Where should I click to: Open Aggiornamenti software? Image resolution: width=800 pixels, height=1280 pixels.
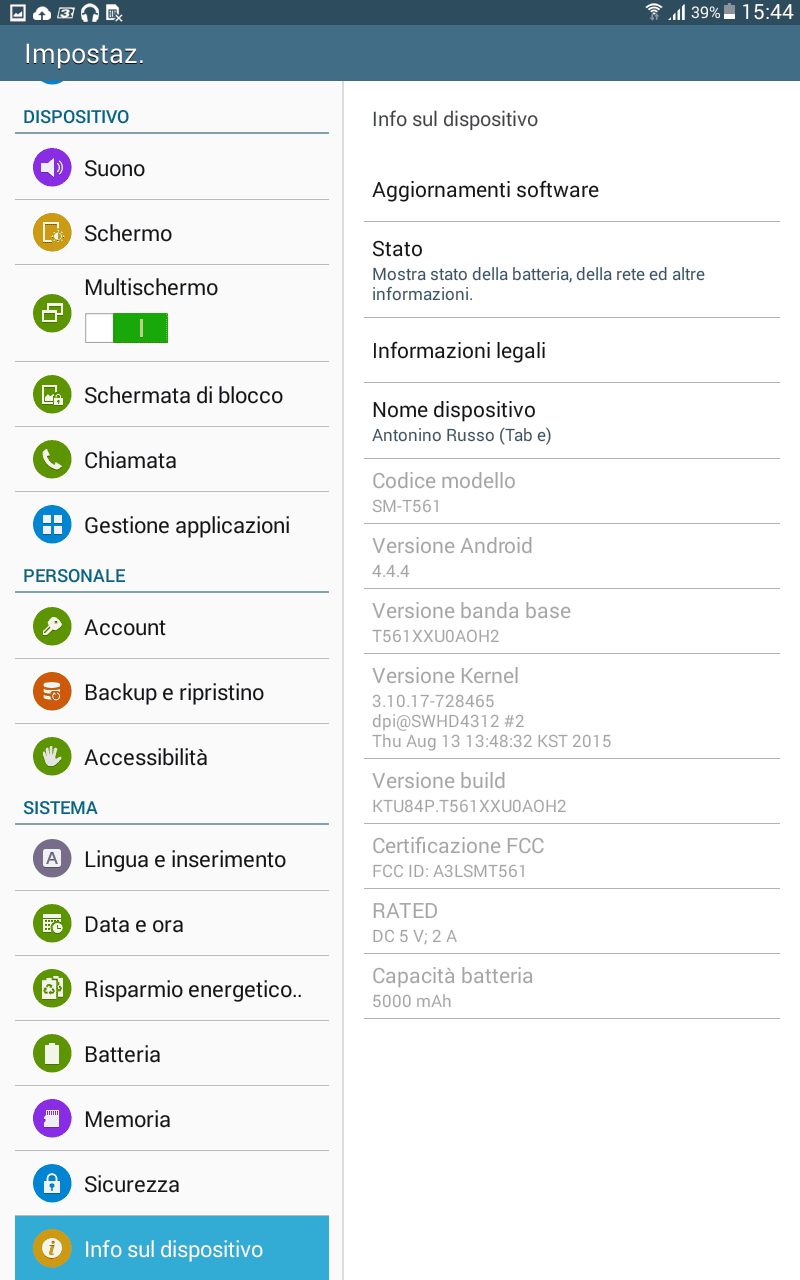pos(571,190)
